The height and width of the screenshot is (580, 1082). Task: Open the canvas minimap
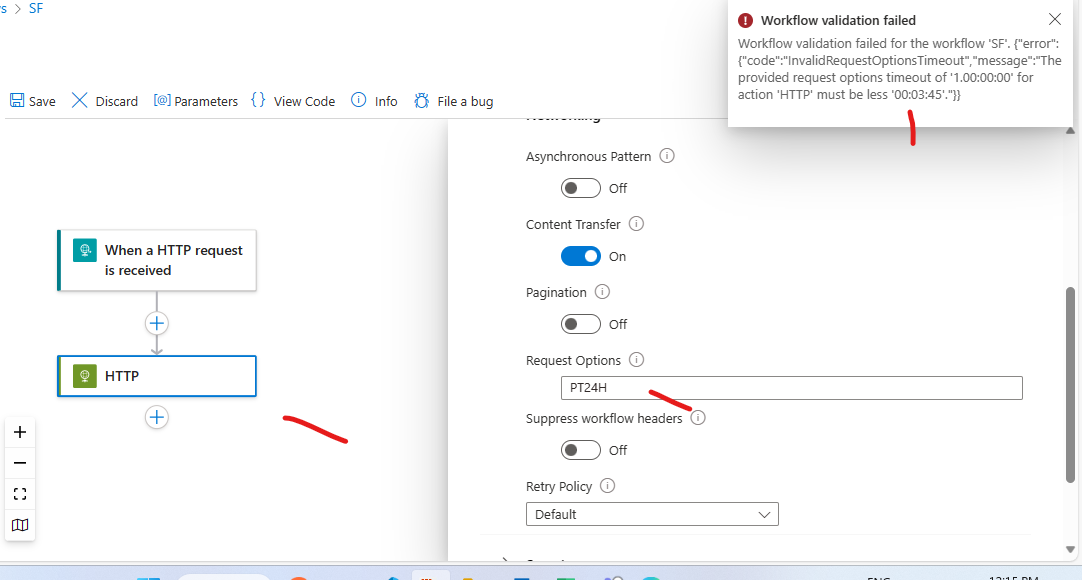[20, 525]
